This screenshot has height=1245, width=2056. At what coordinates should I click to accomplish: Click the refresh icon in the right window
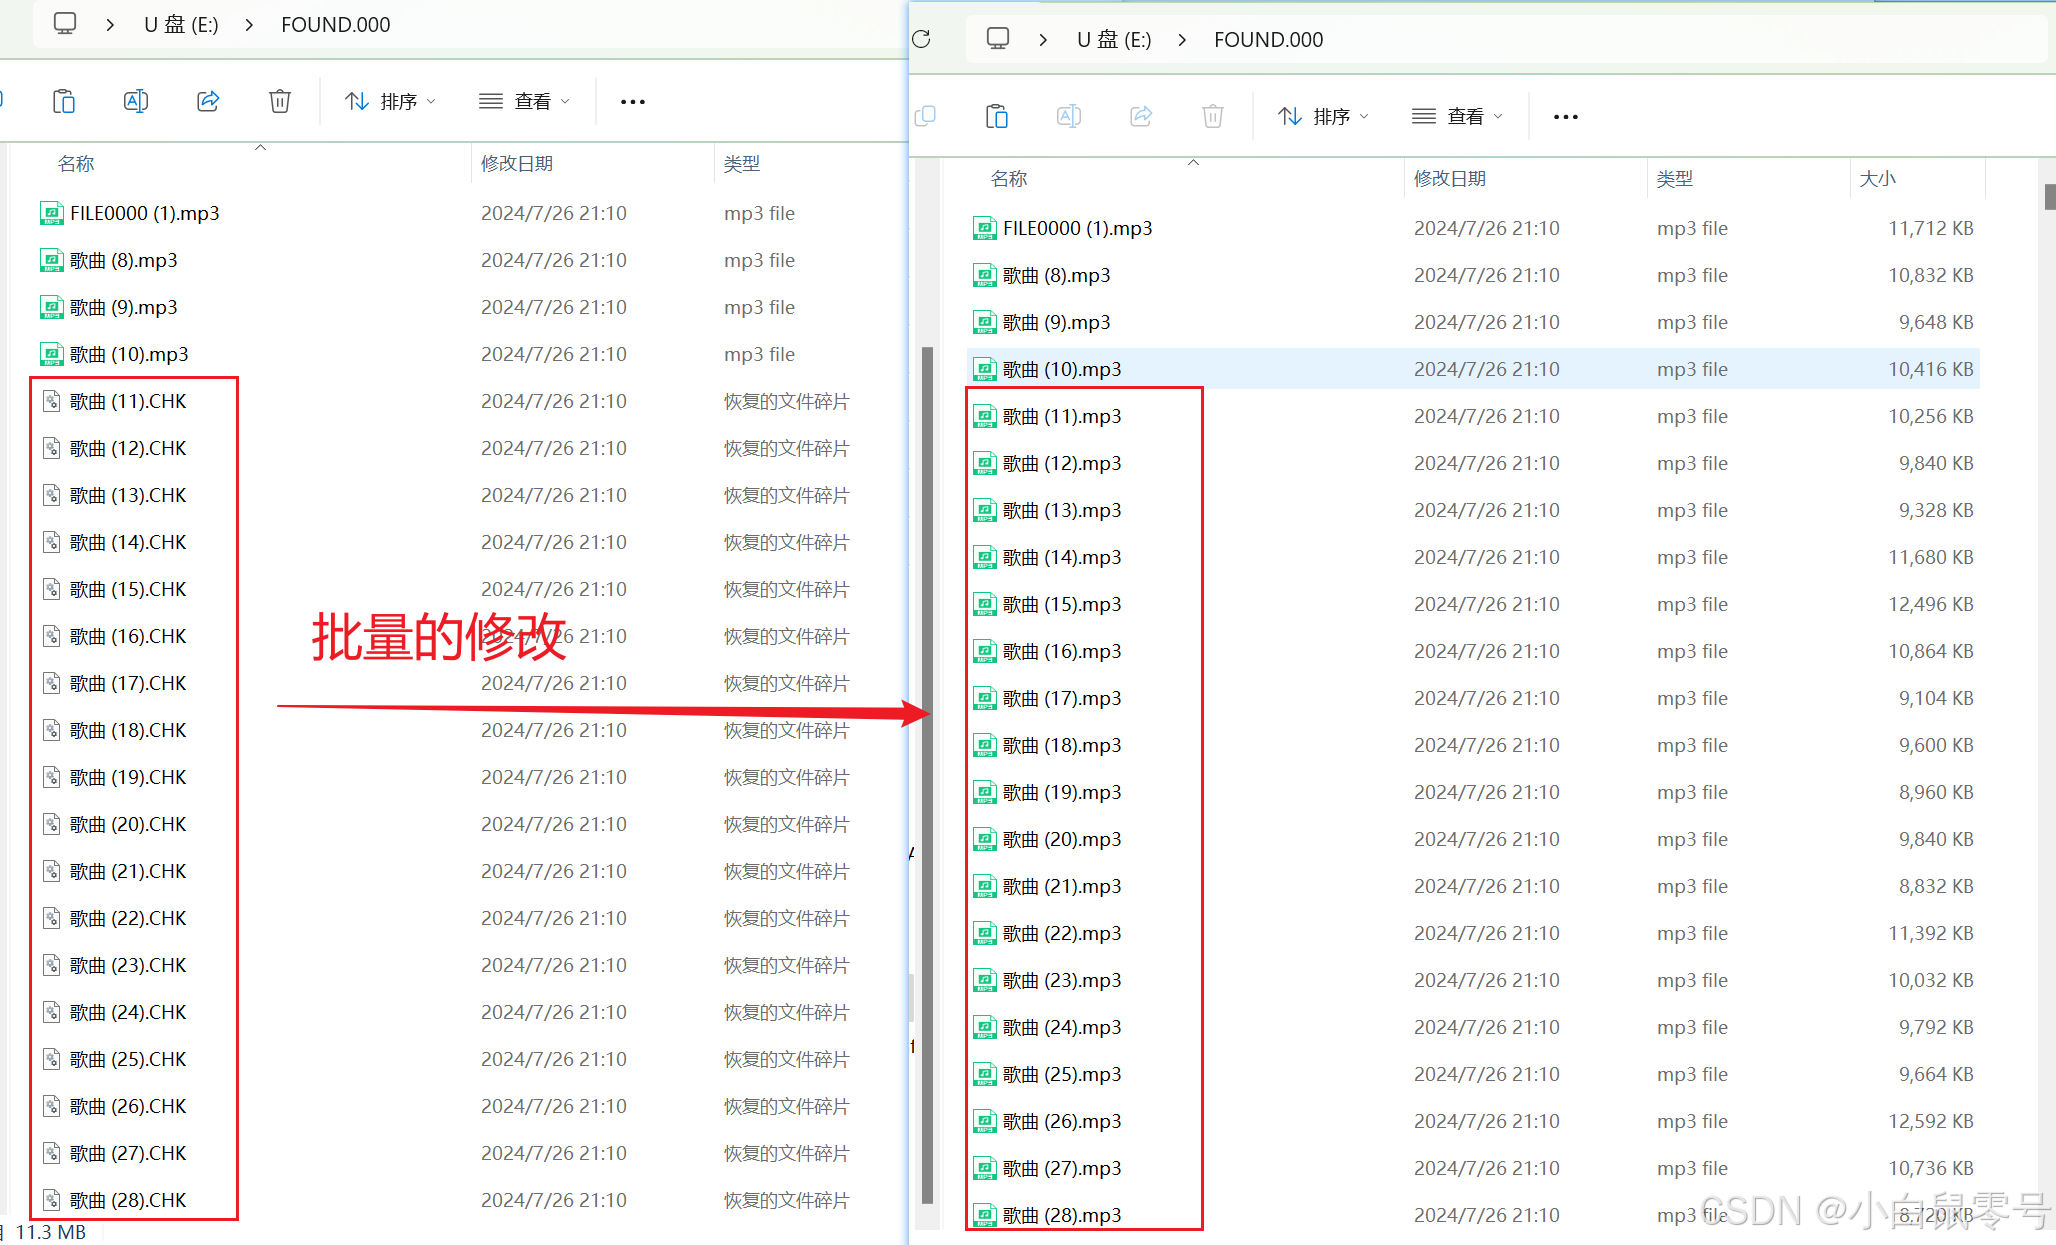click(x=922, y=39)
